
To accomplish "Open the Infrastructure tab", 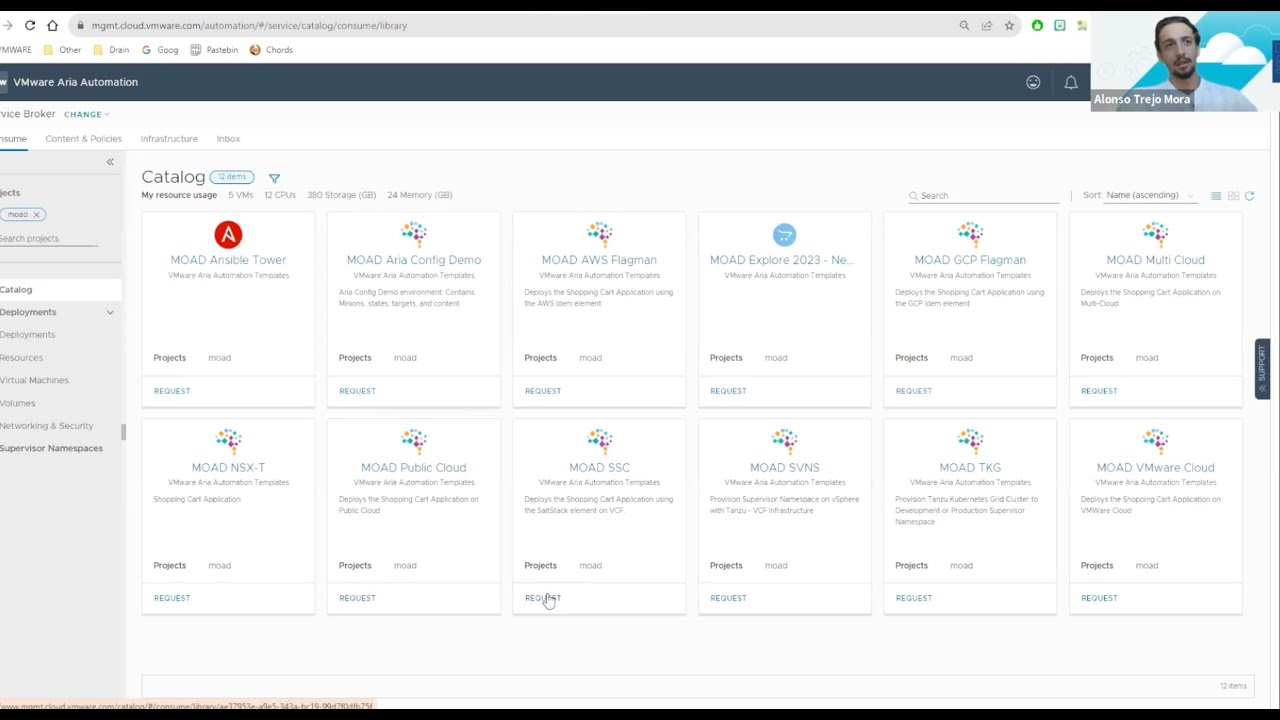I will pyautogui.click(x=169, y=139).
